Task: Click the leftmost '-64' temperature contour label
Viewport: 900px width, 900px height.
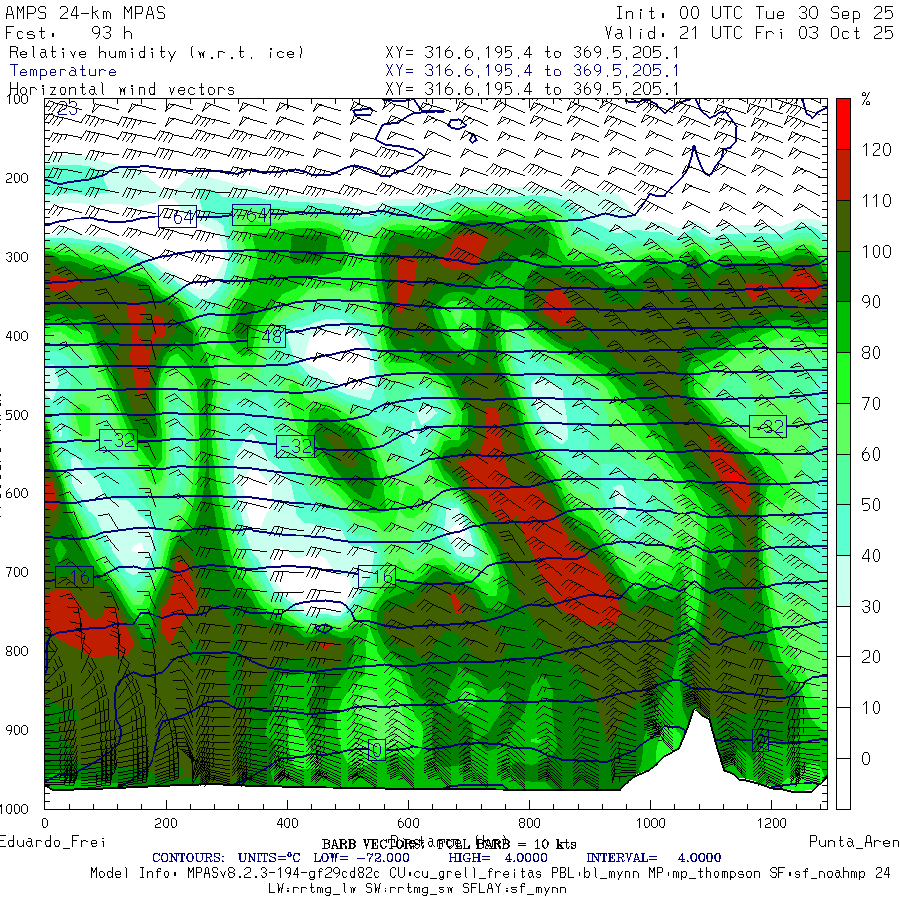Action: point(177,217)
